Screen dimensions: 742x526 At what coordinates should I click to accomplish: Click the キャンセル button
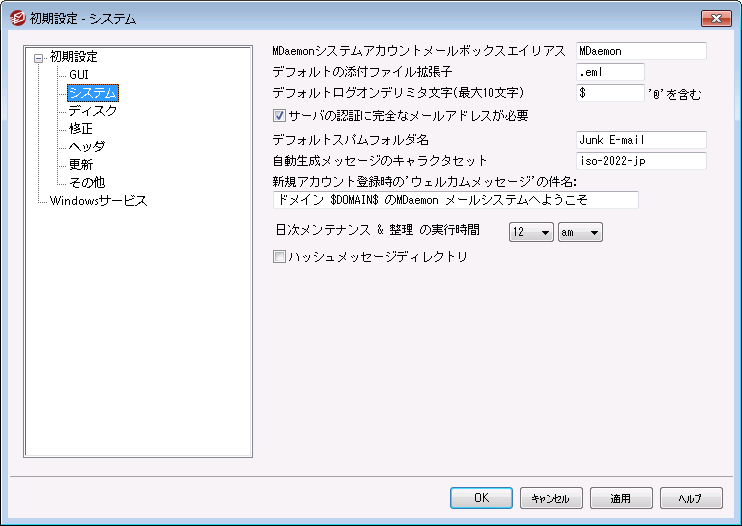550,498
